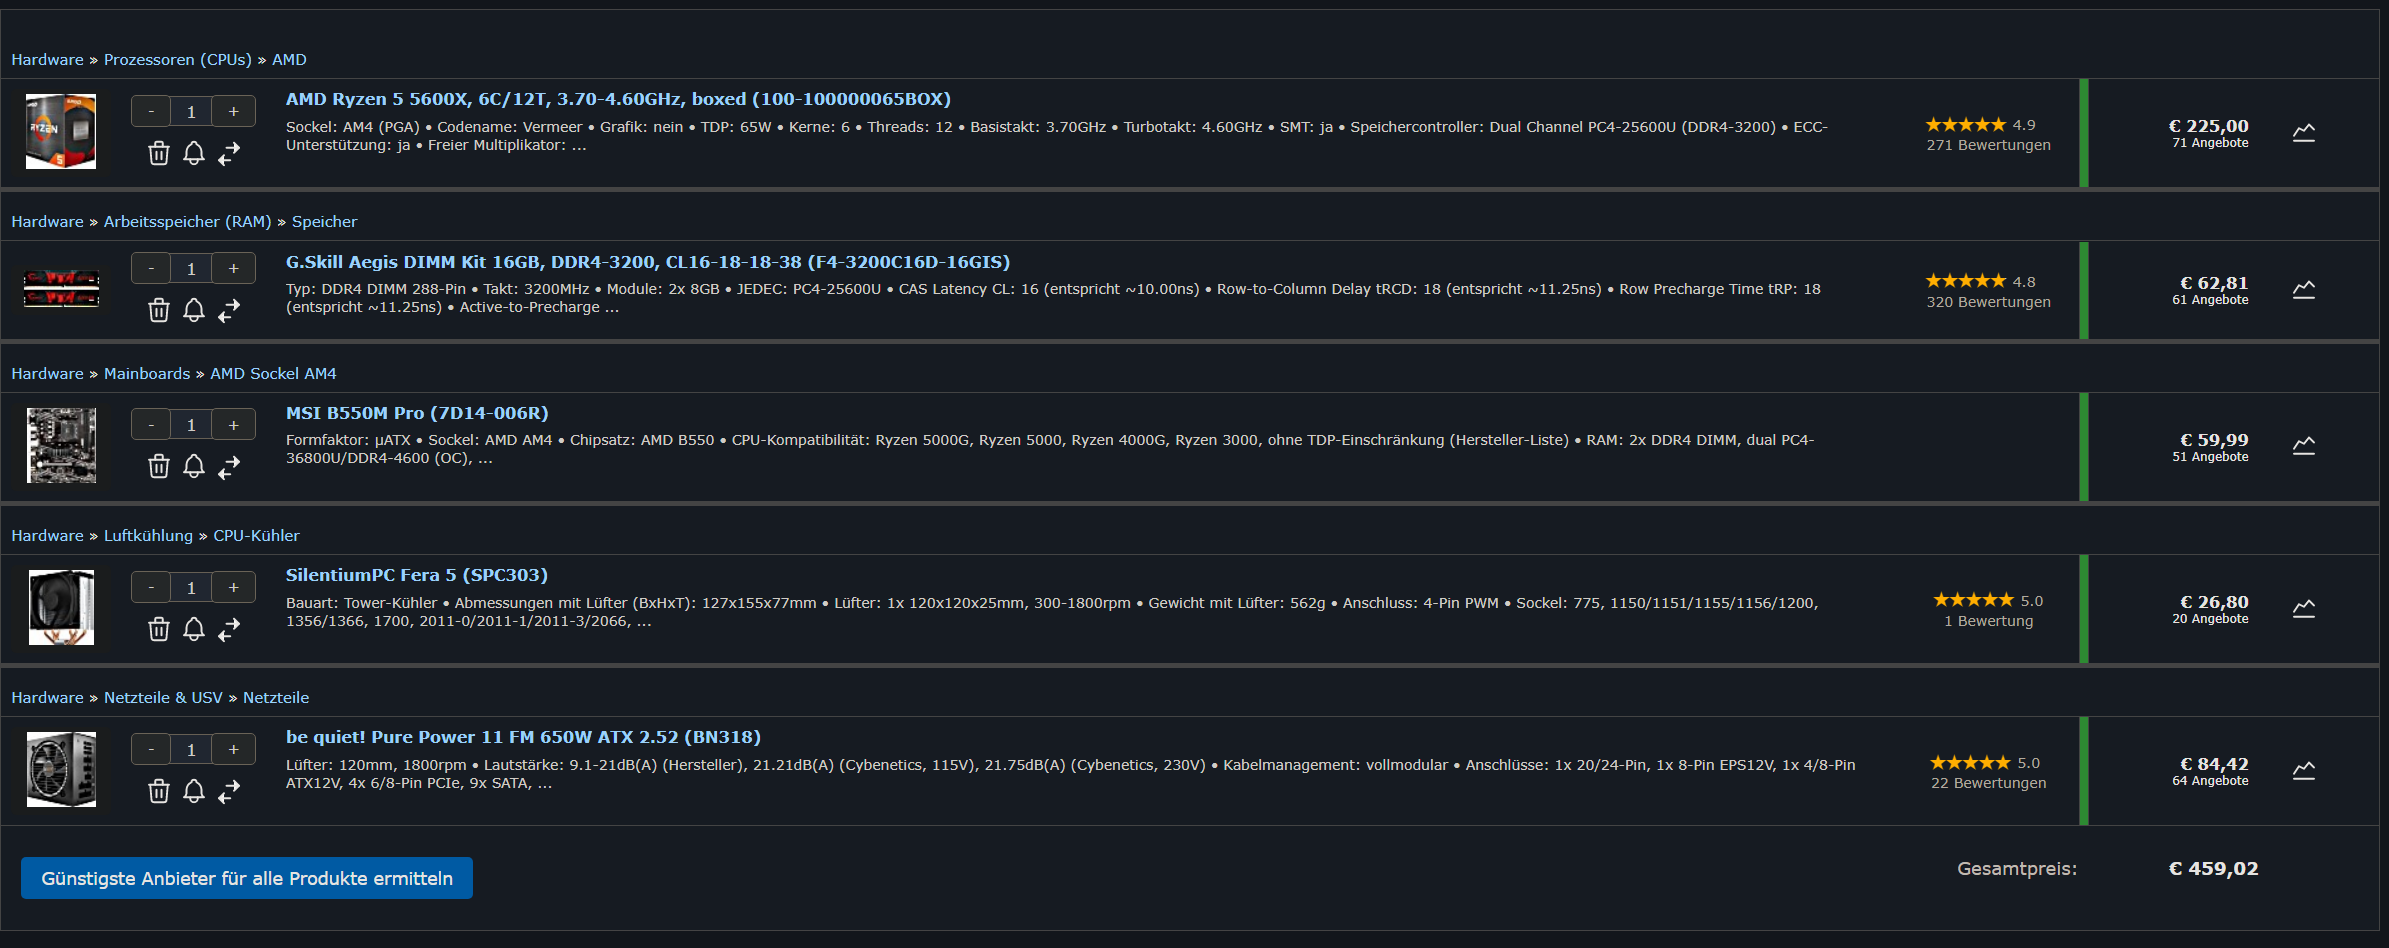
Task: Open be quiet! Pure Power 11 FM link
Action: coord(523,737)
